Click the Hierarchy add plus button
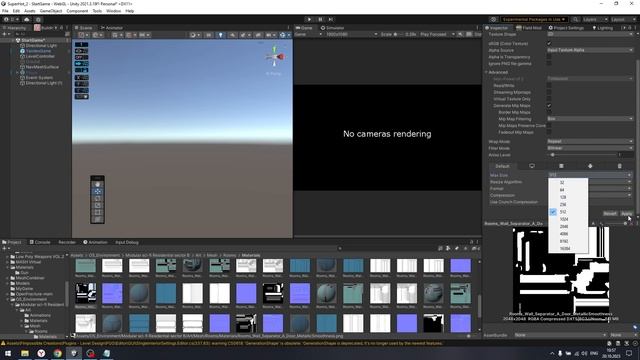640x360 pixels. pyautogui.click(x=5, y=34)
